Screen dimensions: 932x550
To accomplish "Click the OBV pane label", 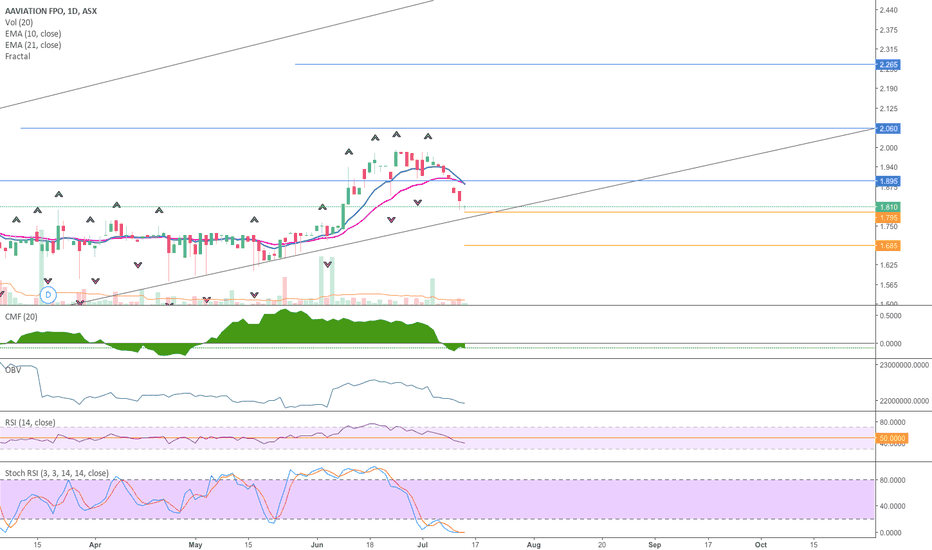I will 12,370.
